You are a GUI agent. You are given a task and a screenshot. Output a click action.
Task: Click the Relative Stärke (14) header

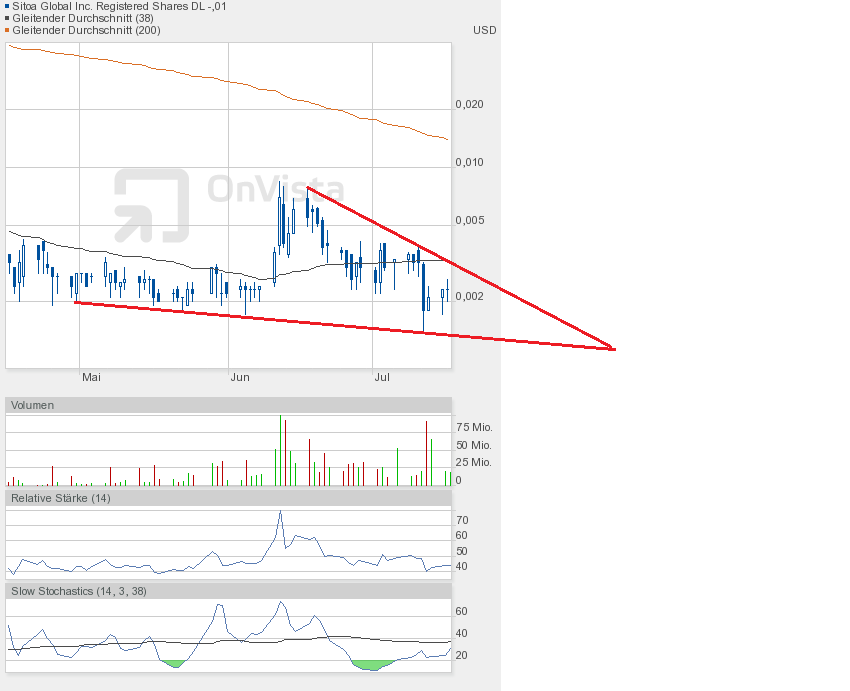[228, 498]
